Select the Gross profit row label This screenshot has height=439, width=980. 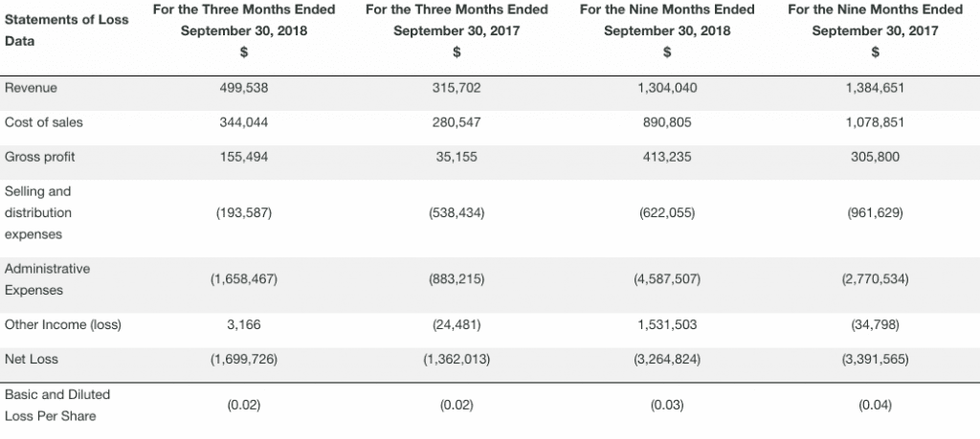(40, 157)
